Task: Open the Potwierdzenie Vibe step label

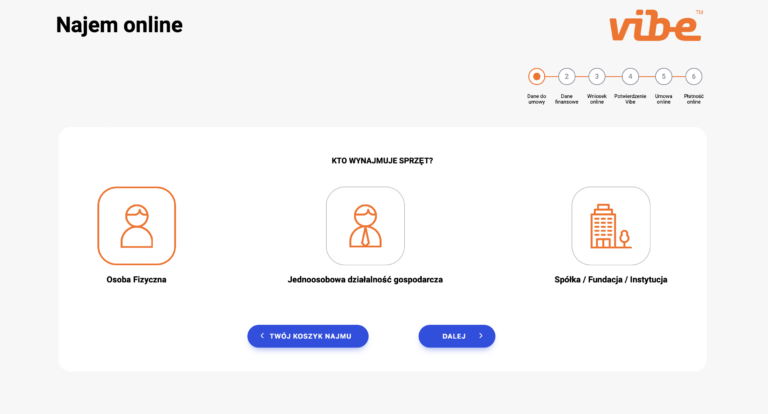Action: point(630,99)
